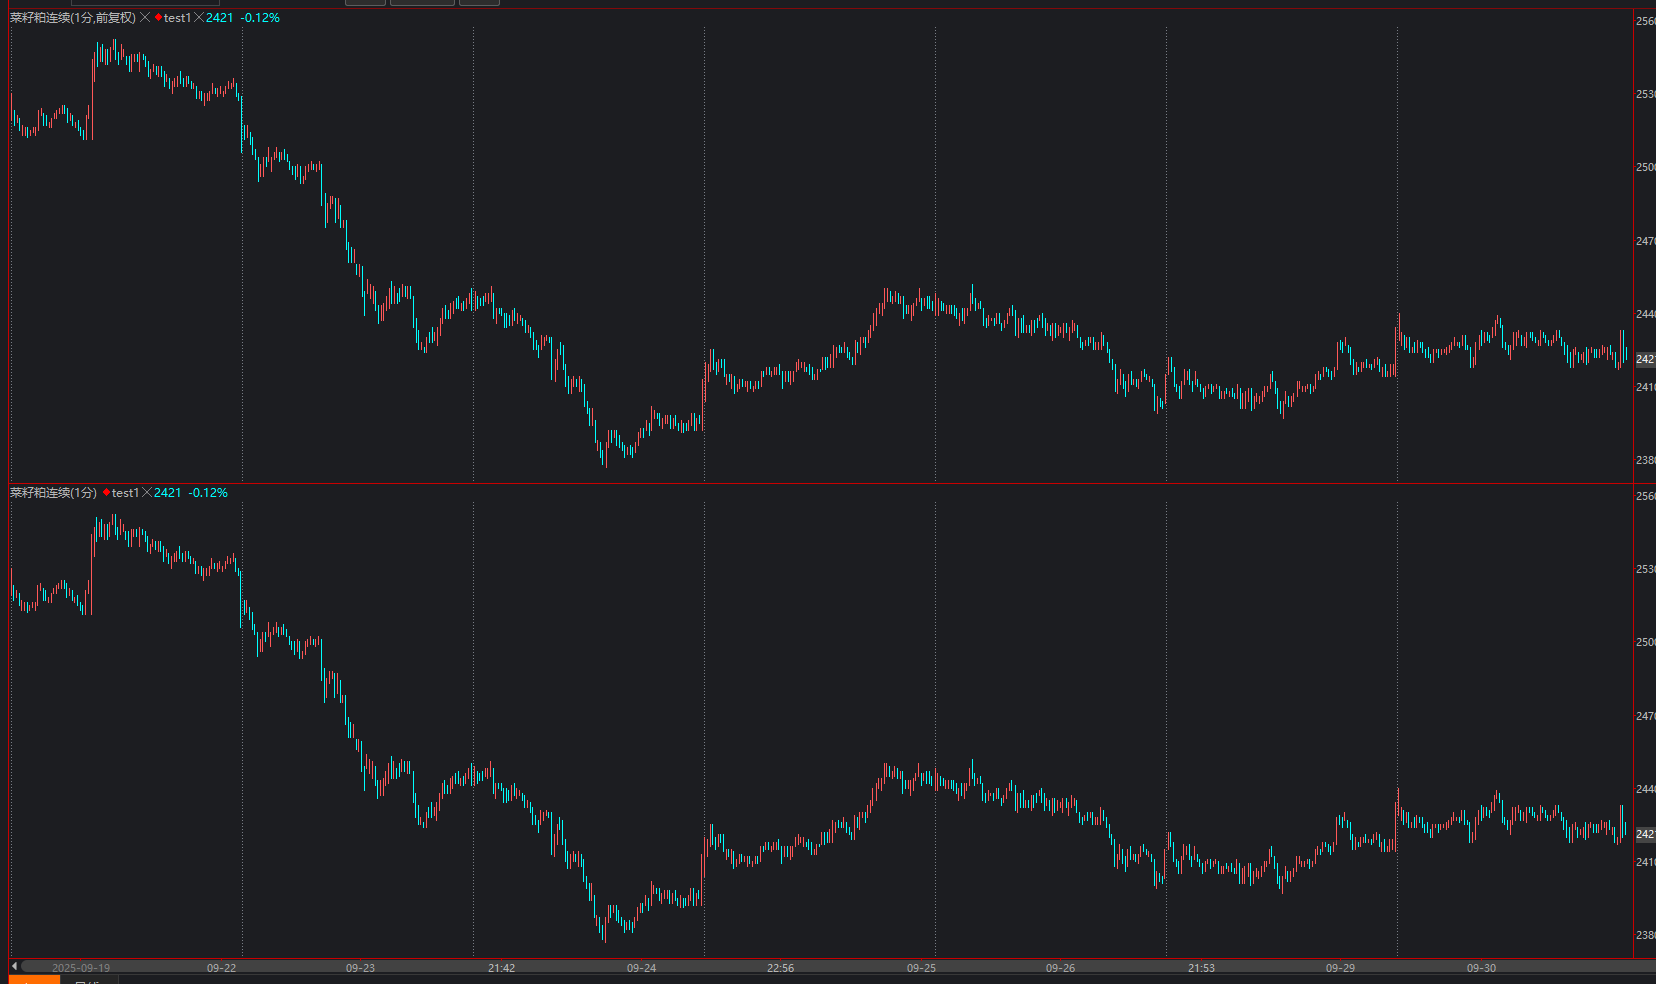Remove the test1 indicator from the top chart
The height and width of the screenshot is (984, 1656).
tap(198, 18)
